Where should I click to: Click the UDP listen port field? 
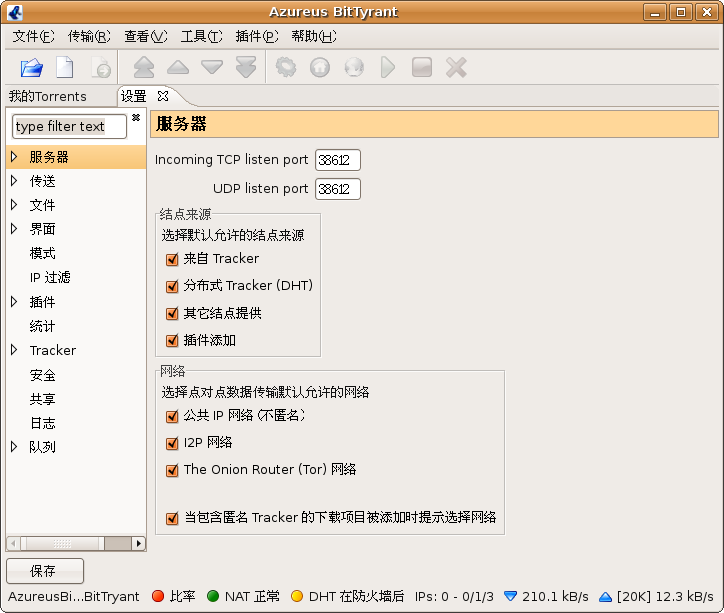(x=338, y=189)
